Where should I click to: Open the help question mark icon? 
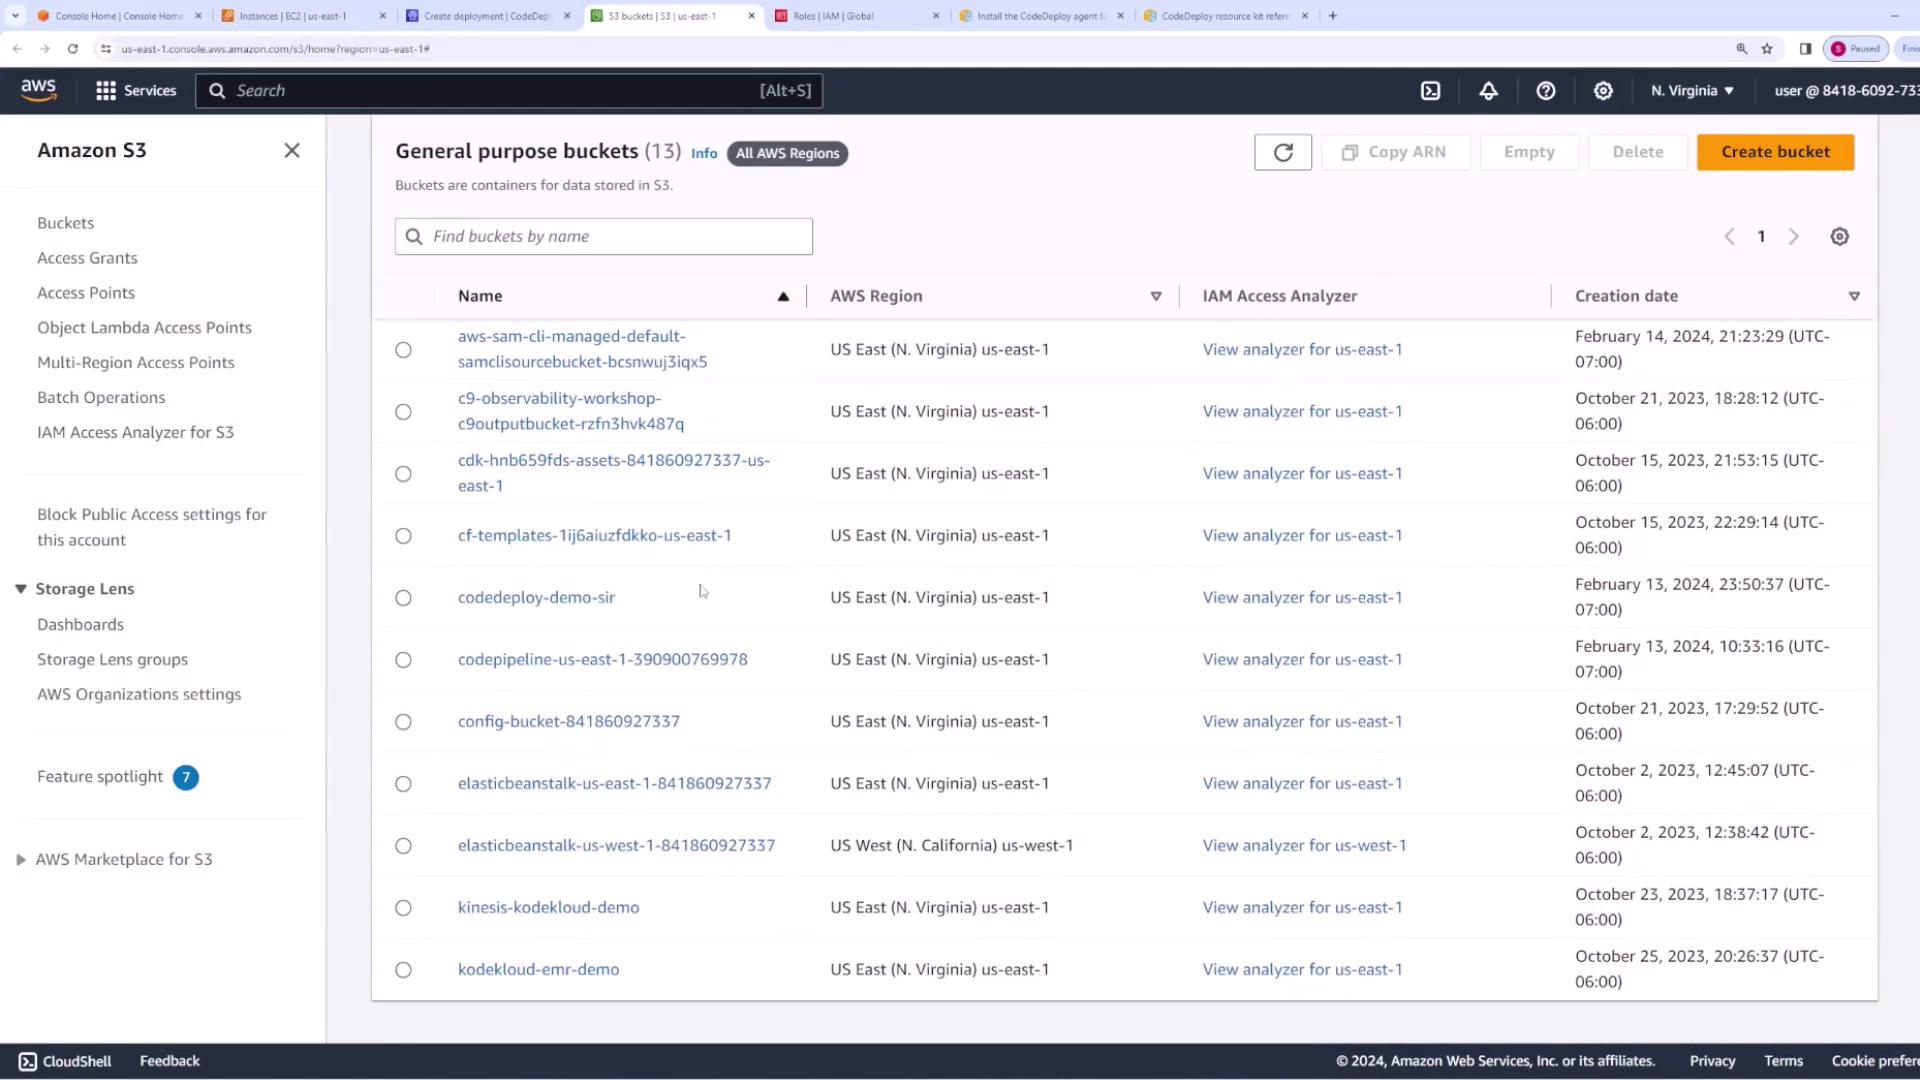point(1546,91)
